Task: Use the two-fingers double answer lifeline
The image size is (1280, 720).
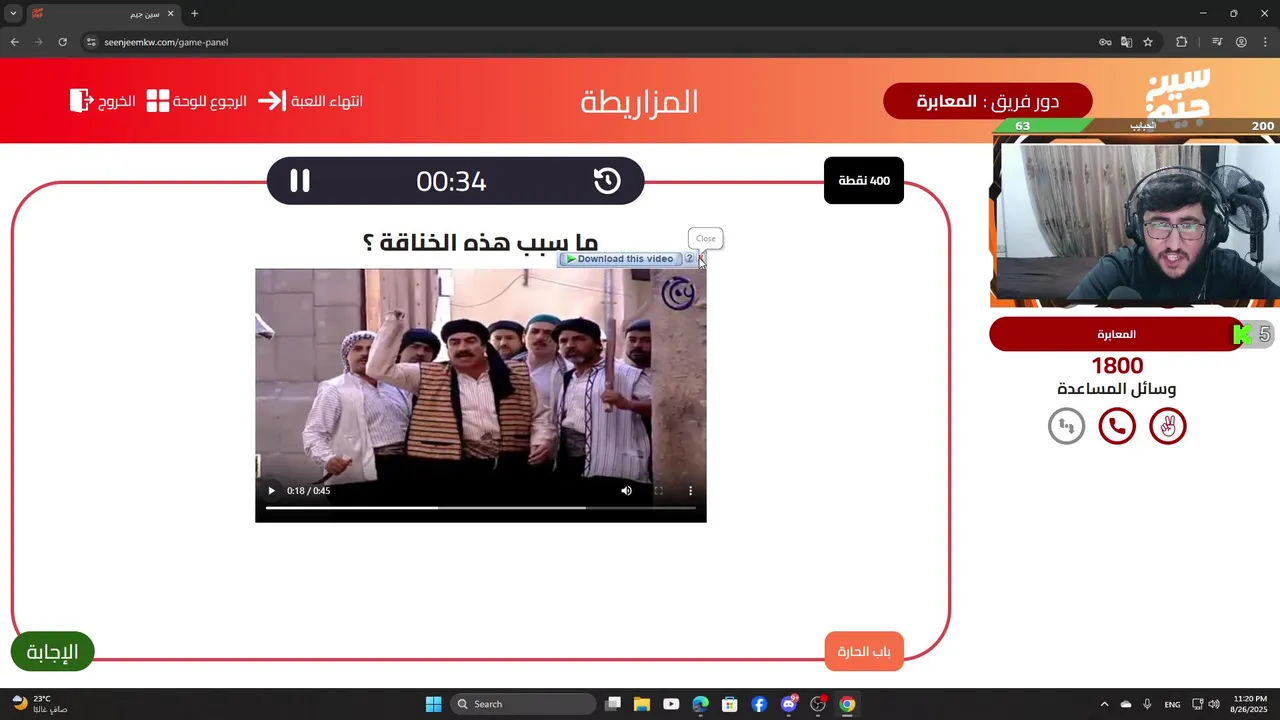Action: click(1168, 427)
